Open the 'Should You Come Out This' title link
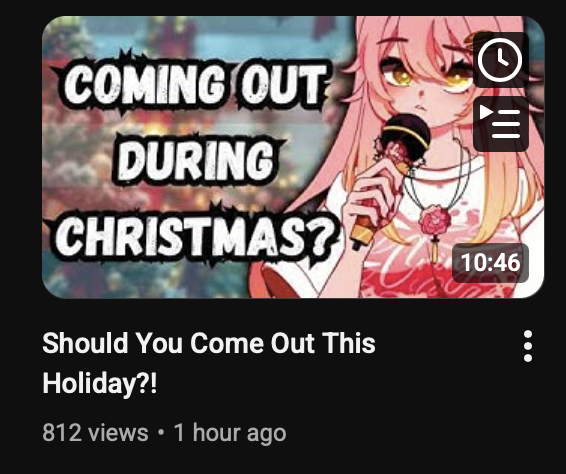Viewport: 566px width, 474px height. click(209, 343)
